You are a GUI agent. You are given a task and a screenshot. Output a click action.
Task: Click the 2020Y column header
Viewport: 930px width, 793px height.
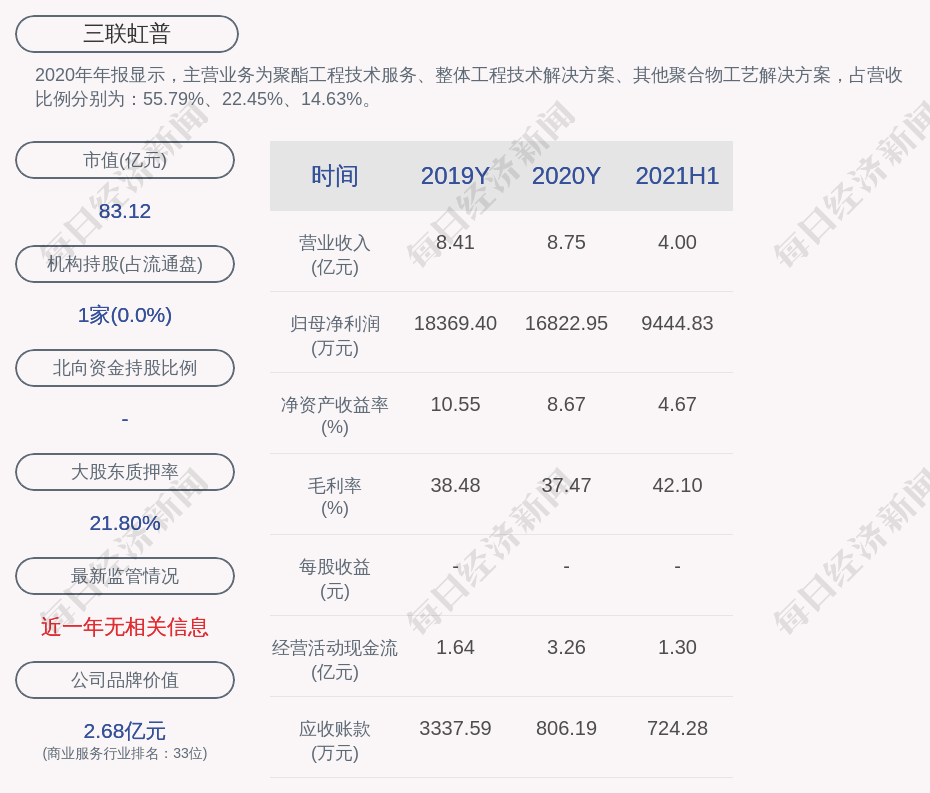[x=566, y=176]
